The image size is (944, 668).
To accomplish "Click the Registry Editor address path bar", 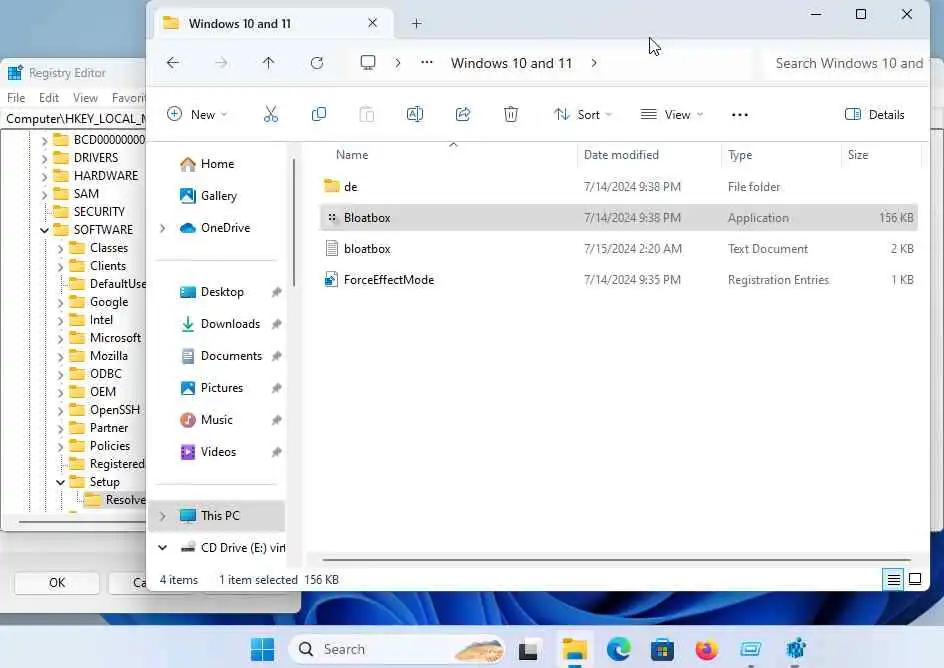I will (75, 119).
